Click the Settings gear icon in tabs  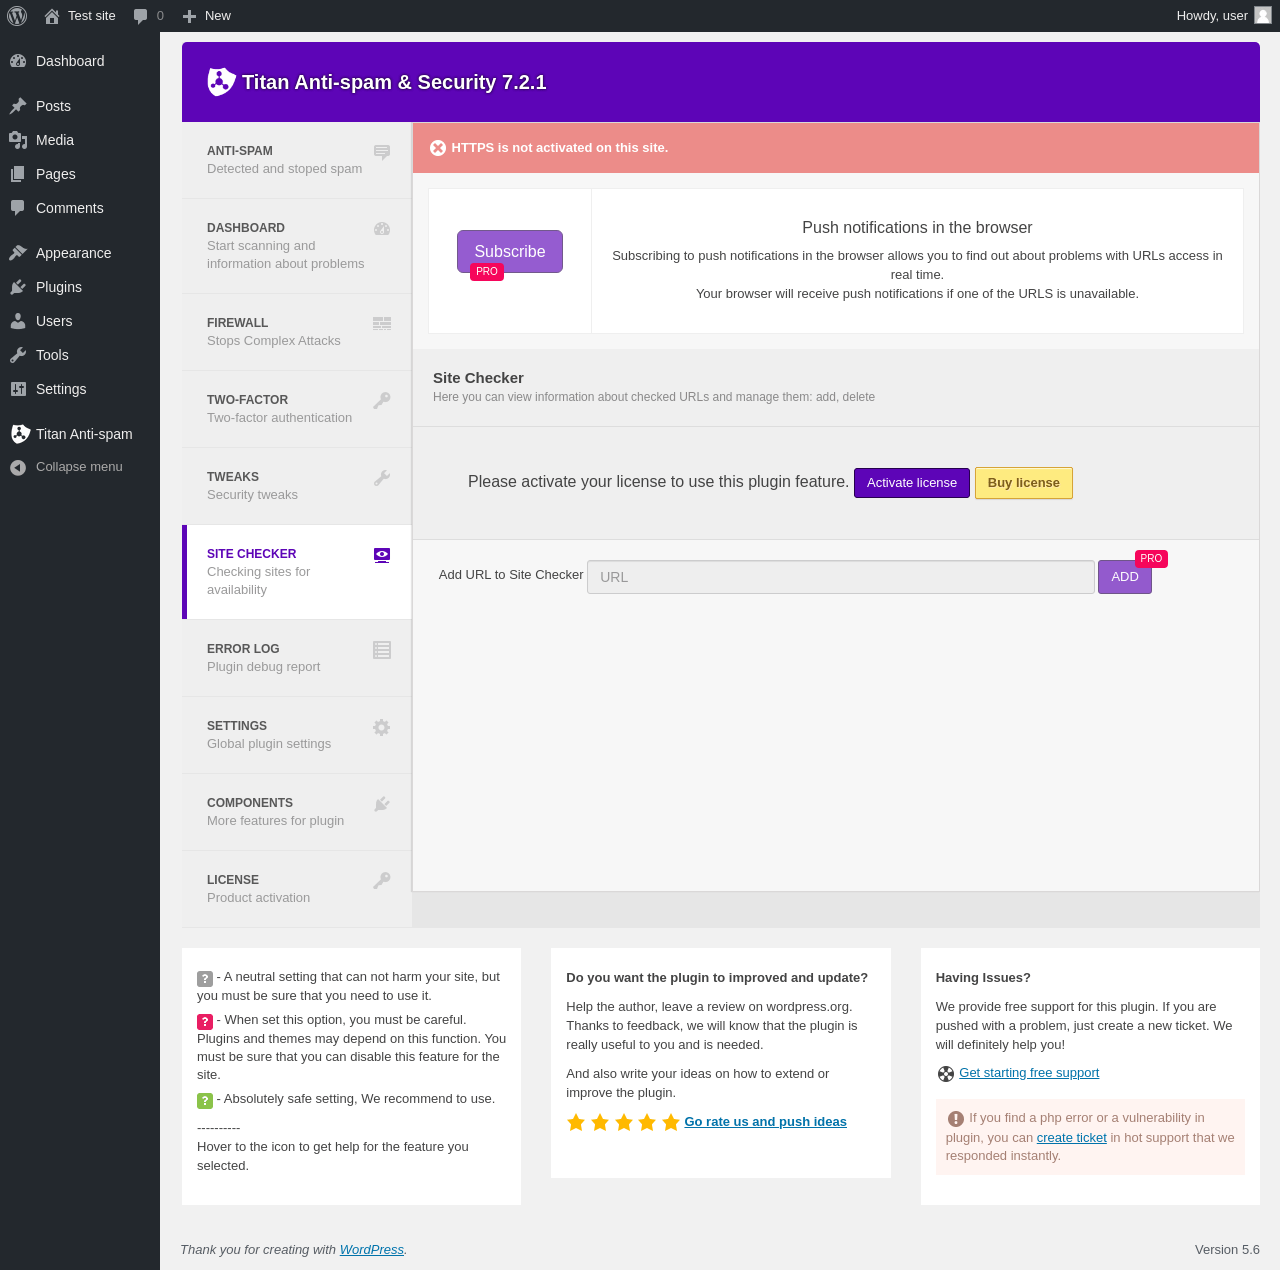(382, 727)
